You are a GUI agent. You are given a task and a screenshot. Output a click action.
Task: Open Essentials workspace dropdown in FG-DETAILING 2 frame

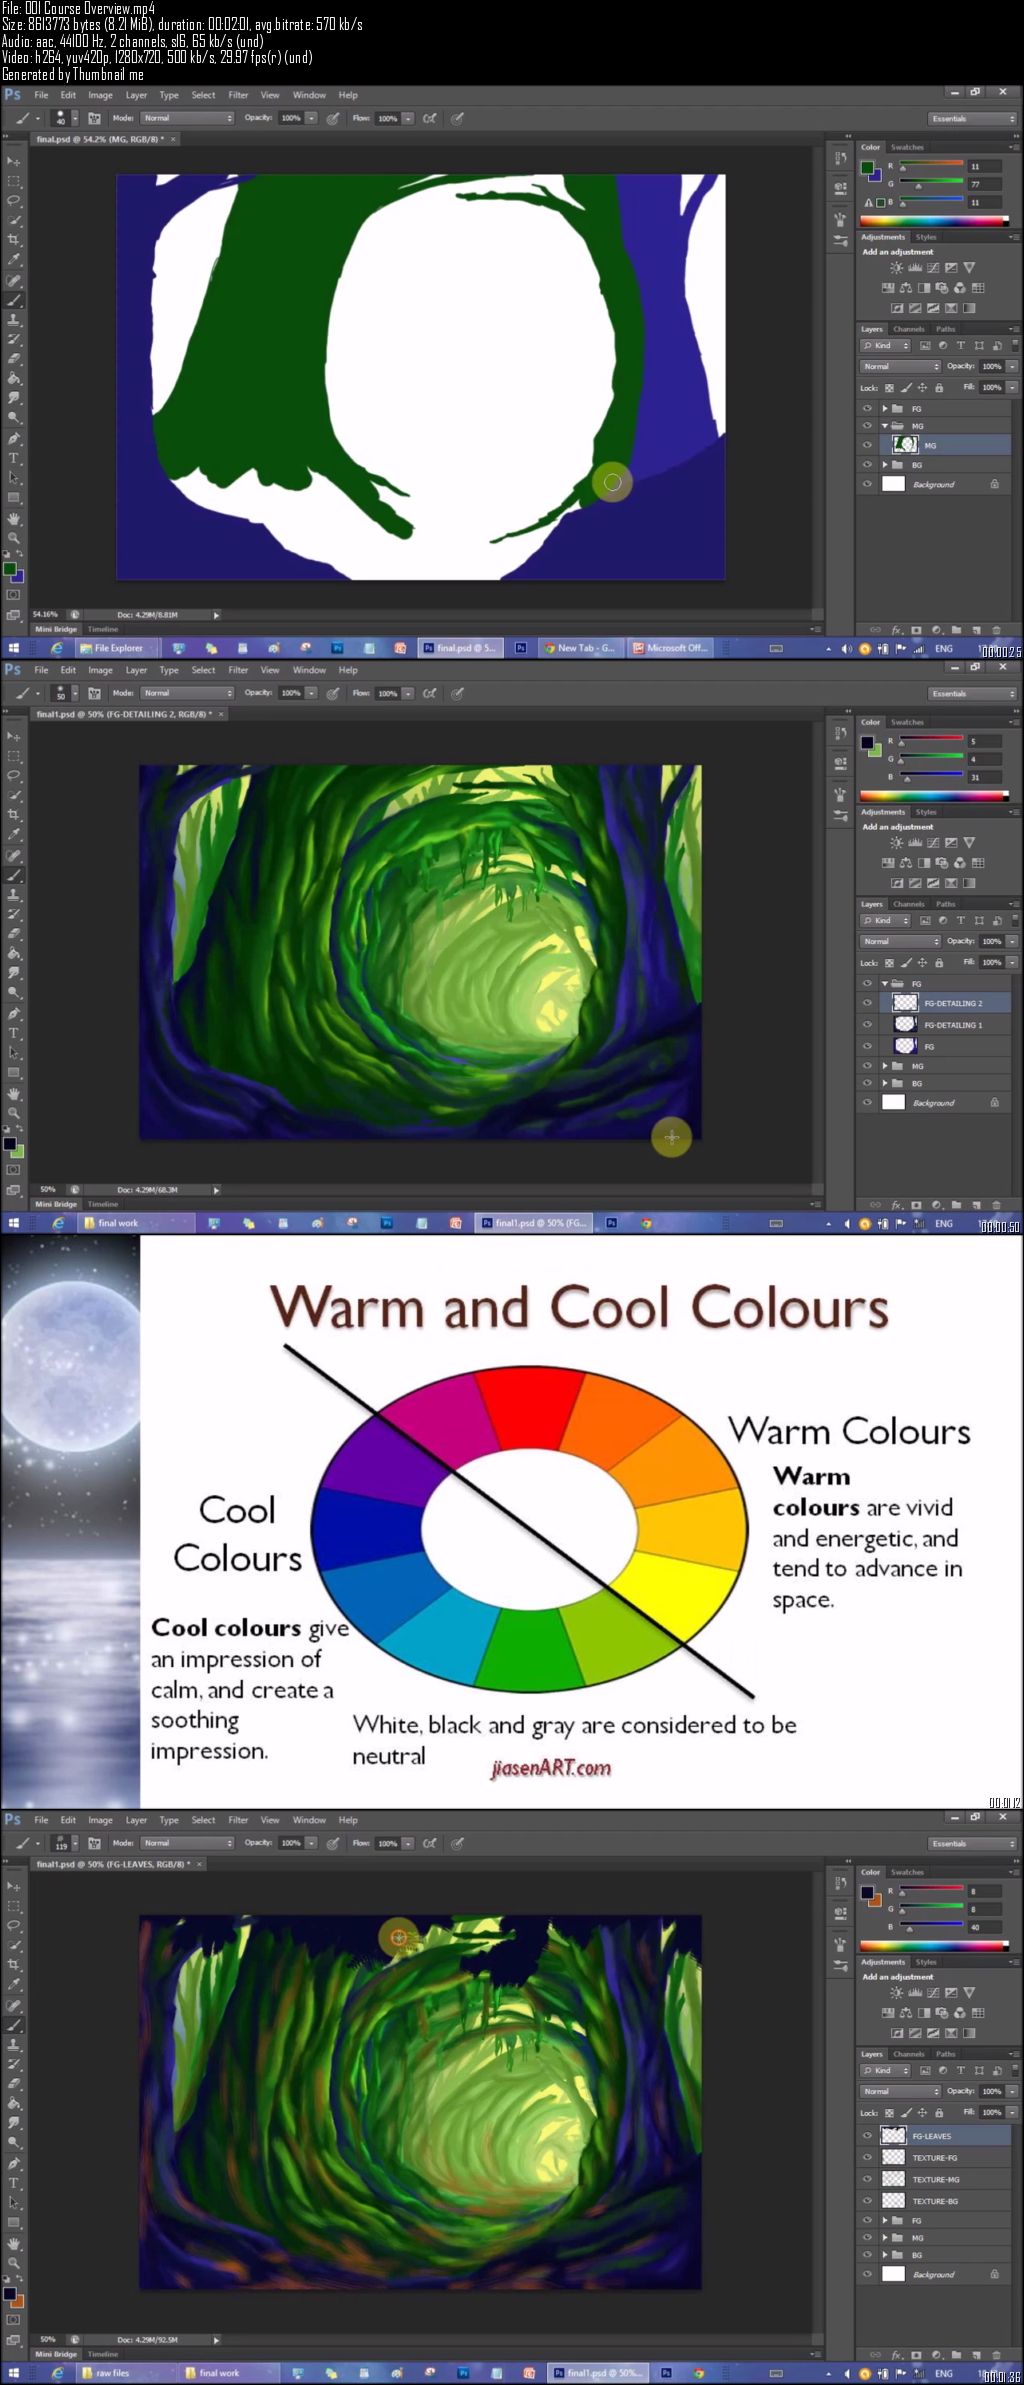972,693
